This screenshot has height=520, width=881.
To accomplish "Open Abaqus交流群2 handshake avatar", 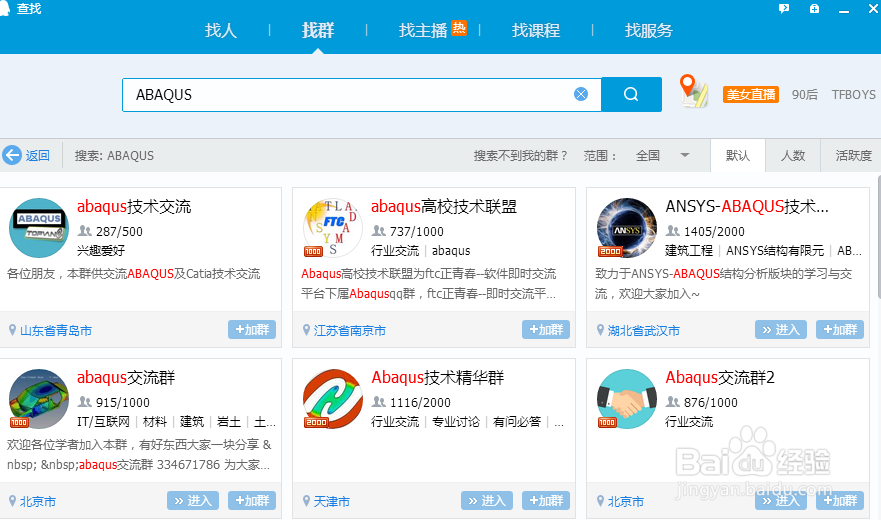I will tap(626, 399).
